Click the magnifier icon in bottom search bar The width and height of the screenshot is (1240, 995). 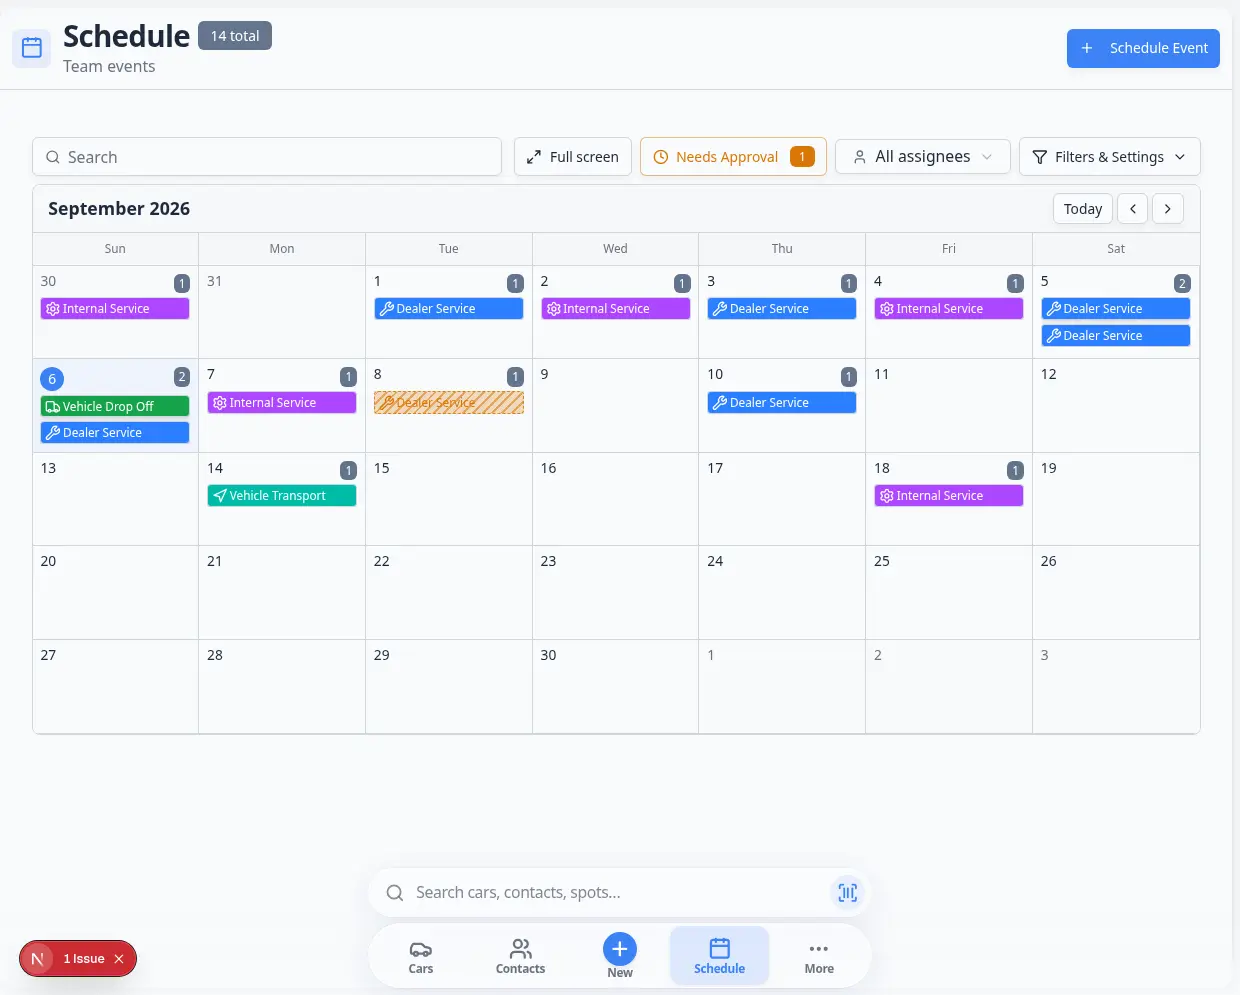click(395, 892)
